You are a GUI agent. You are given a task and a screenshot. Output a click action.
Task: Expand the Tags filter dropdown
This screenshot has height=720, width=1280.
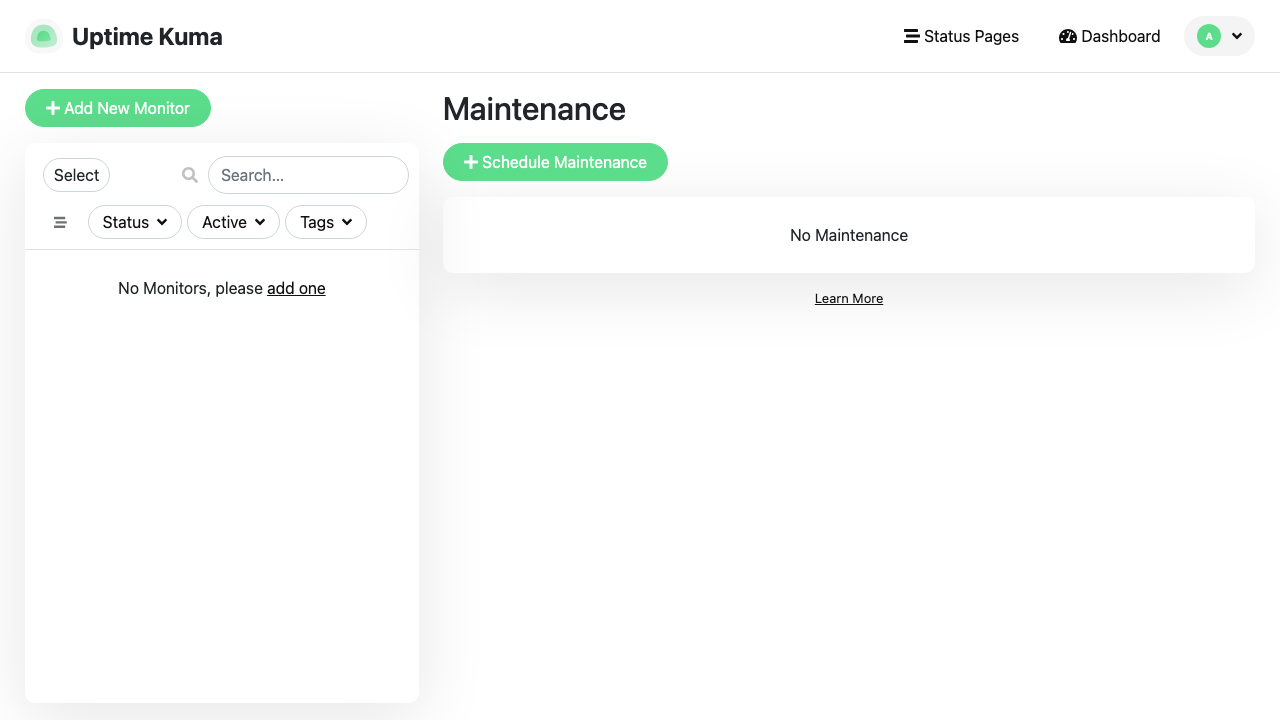[326, 222]
